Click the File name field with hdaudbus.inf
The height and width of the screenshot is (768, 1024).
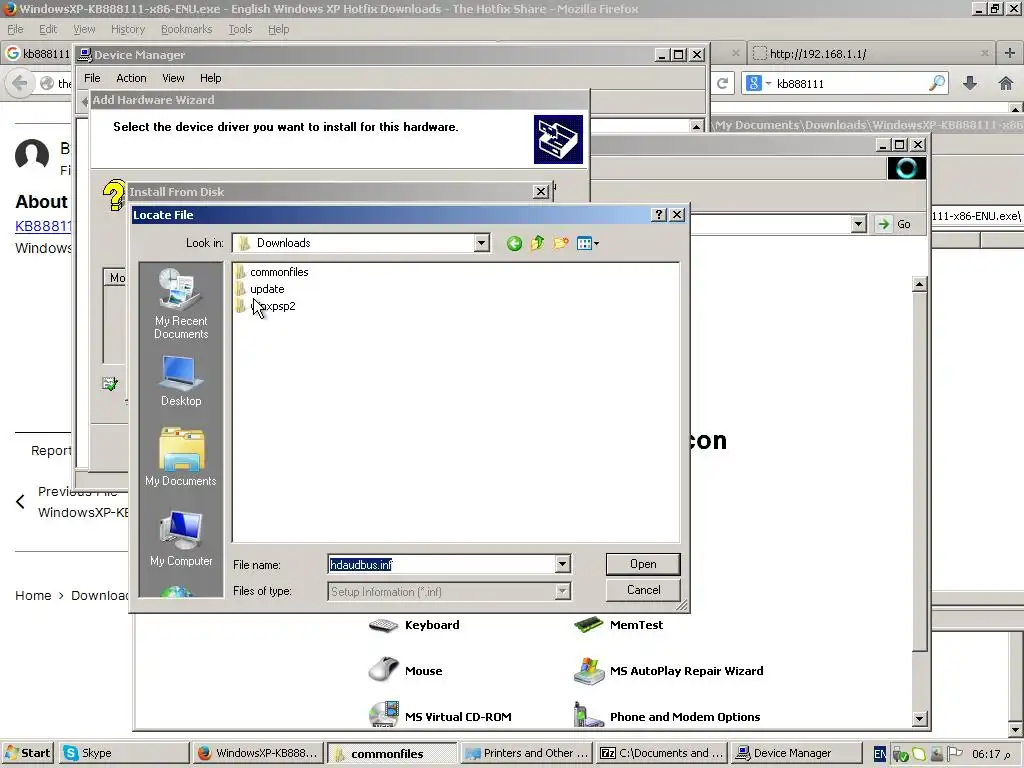[x=441, y=564]
